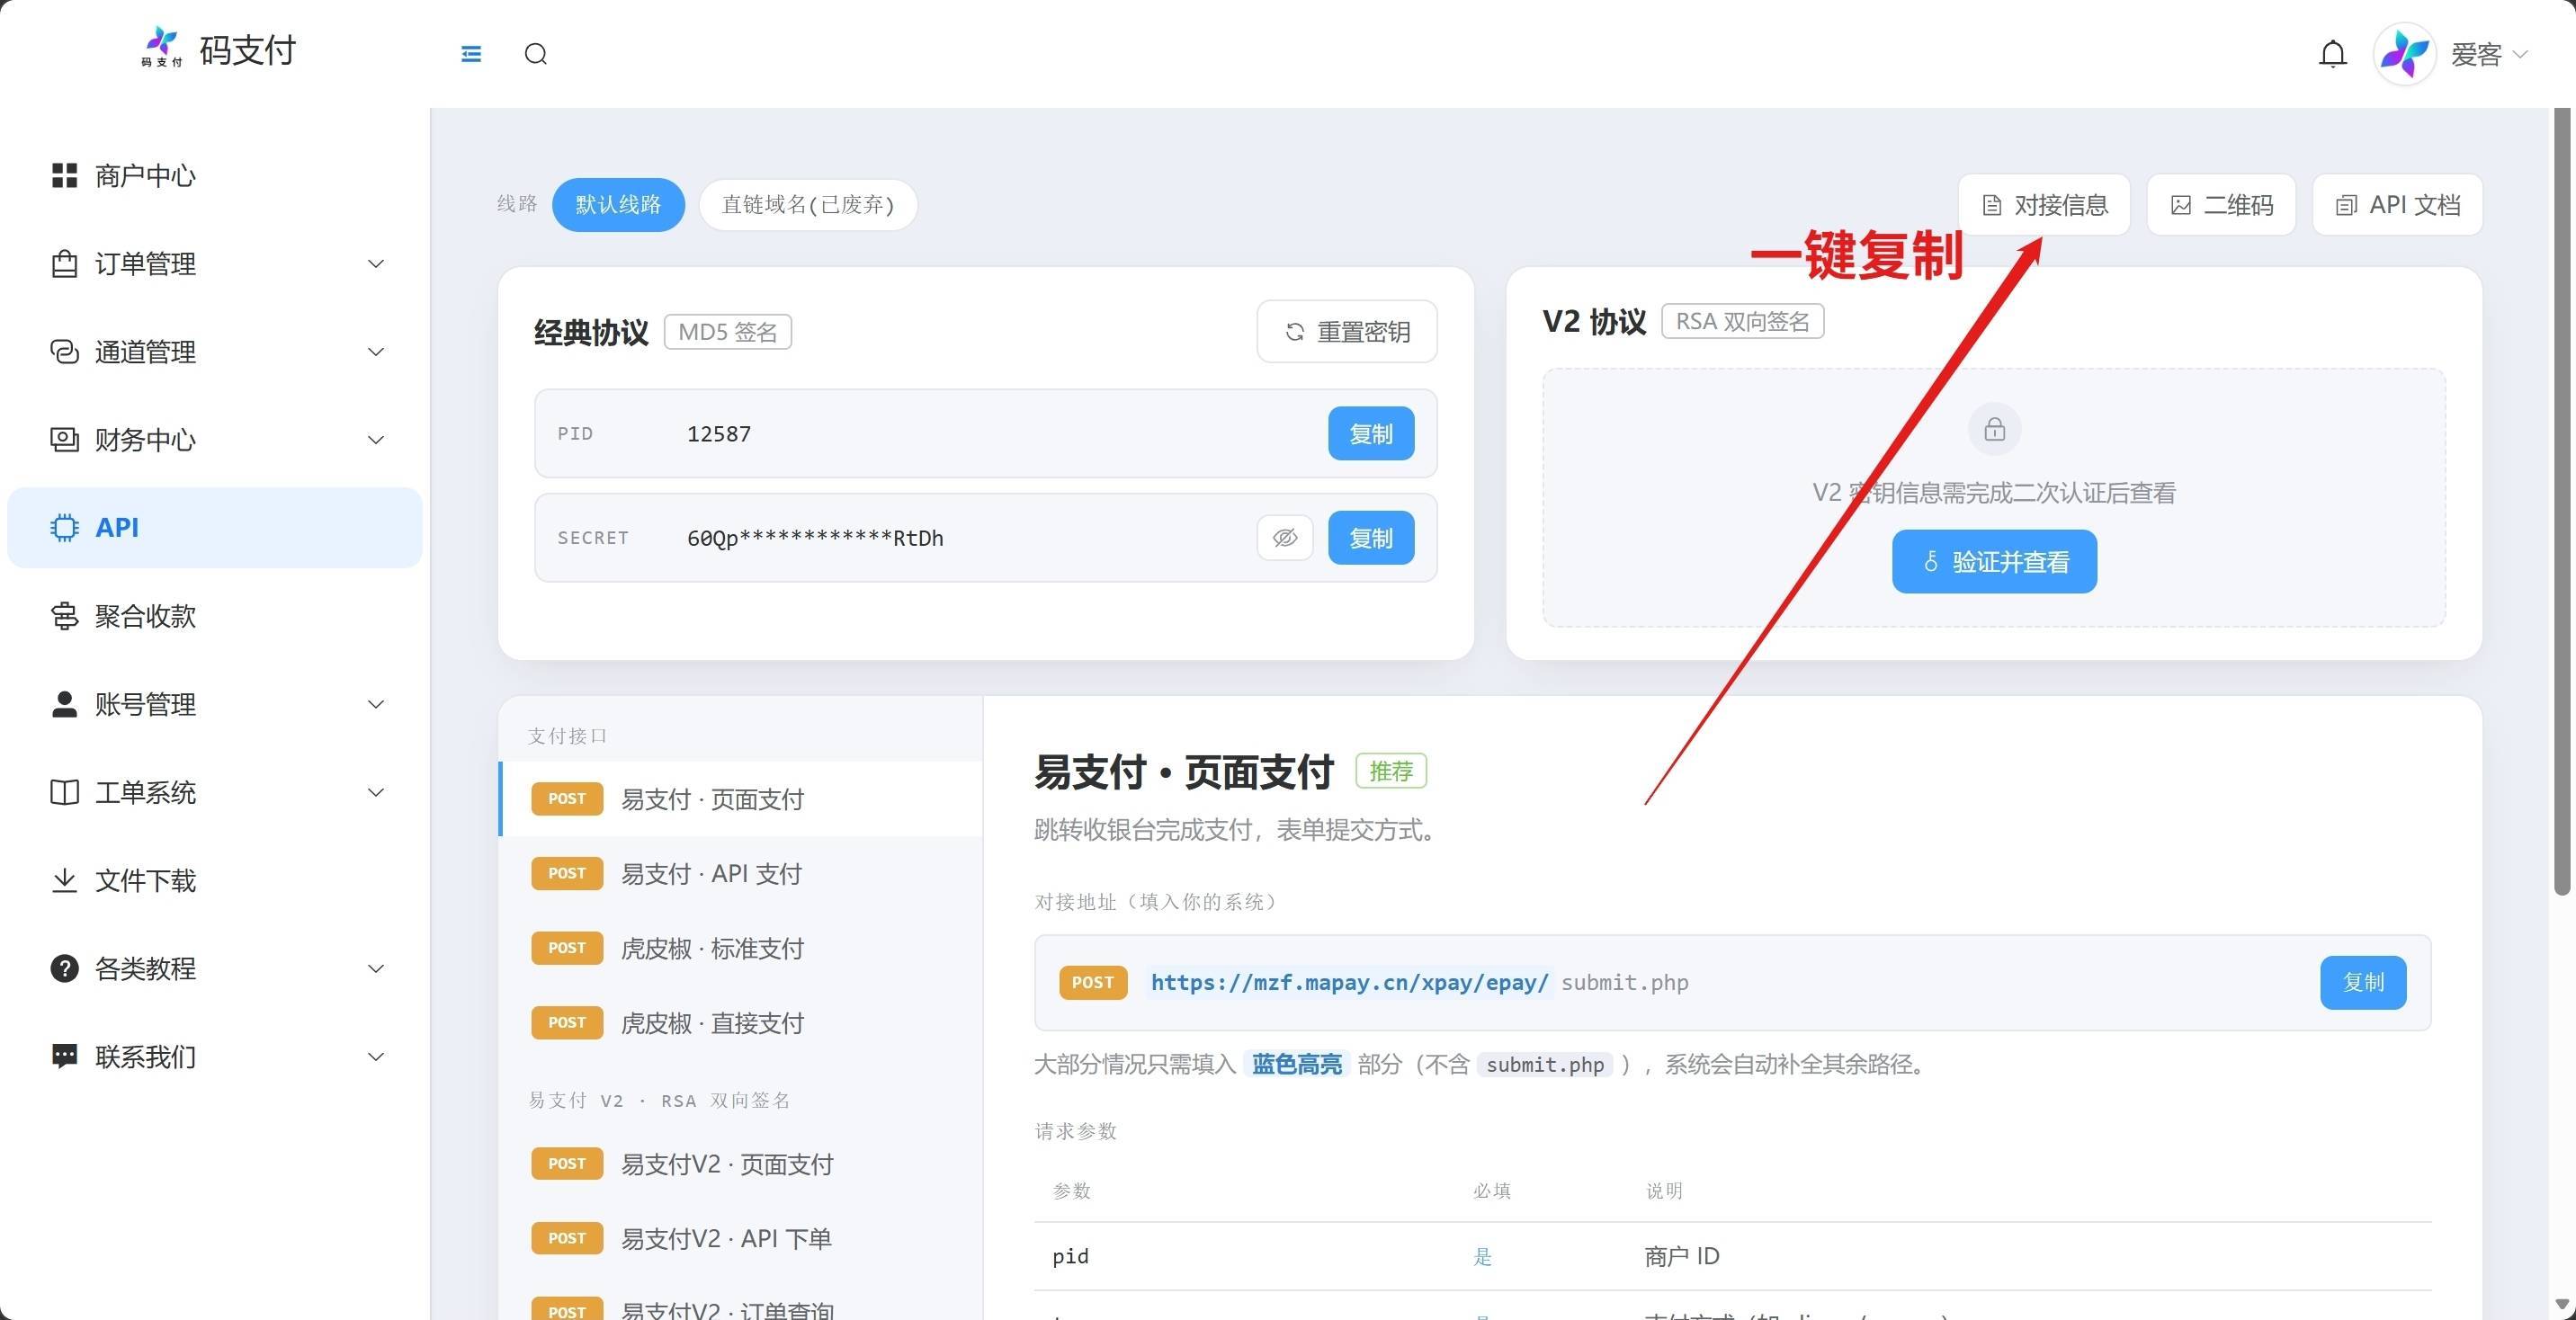Open the 爱客 user dropdown arrow
Image resolution: width=2576 pixels, height=1320 pixels.
pyautogui.click(x=2520, y=54)
